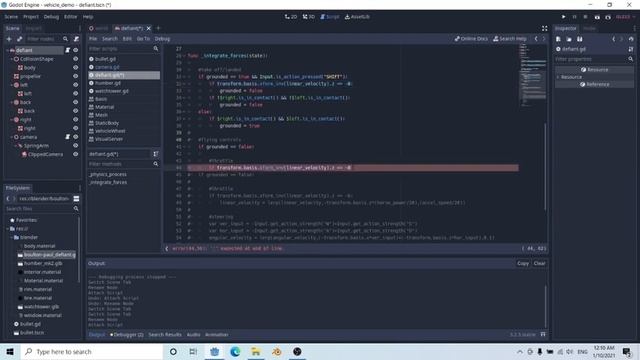Save the edited resource in the Inspector
The image size is (640, 360).
(x=580, y=39)
